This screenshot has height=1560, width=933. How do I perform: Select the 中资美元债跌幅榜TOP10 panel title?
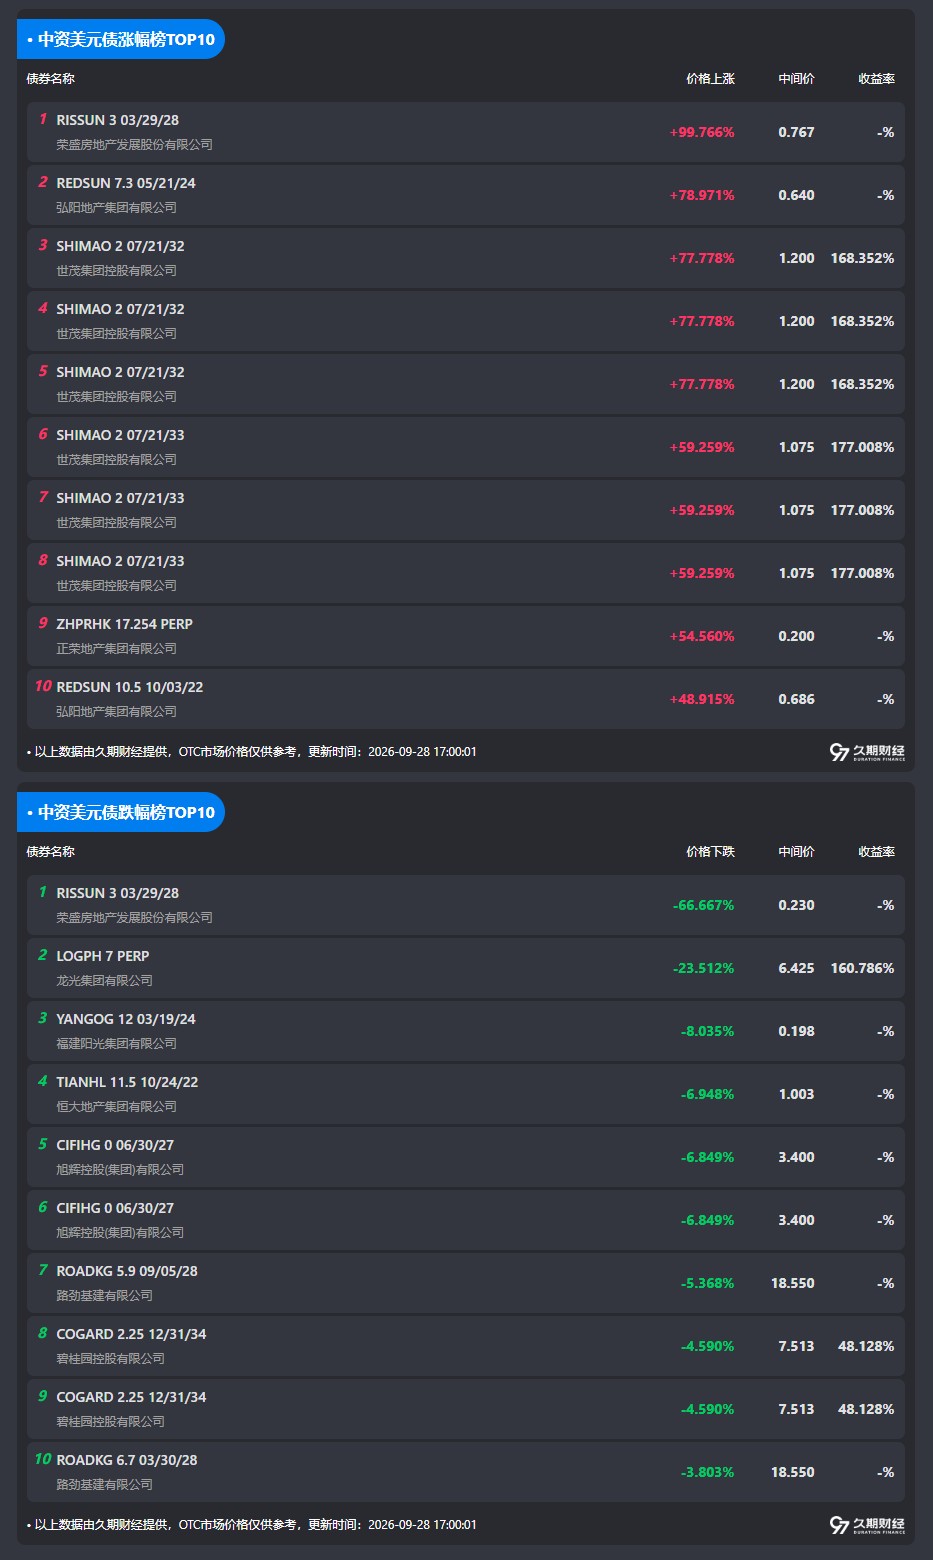click(121, 813)
